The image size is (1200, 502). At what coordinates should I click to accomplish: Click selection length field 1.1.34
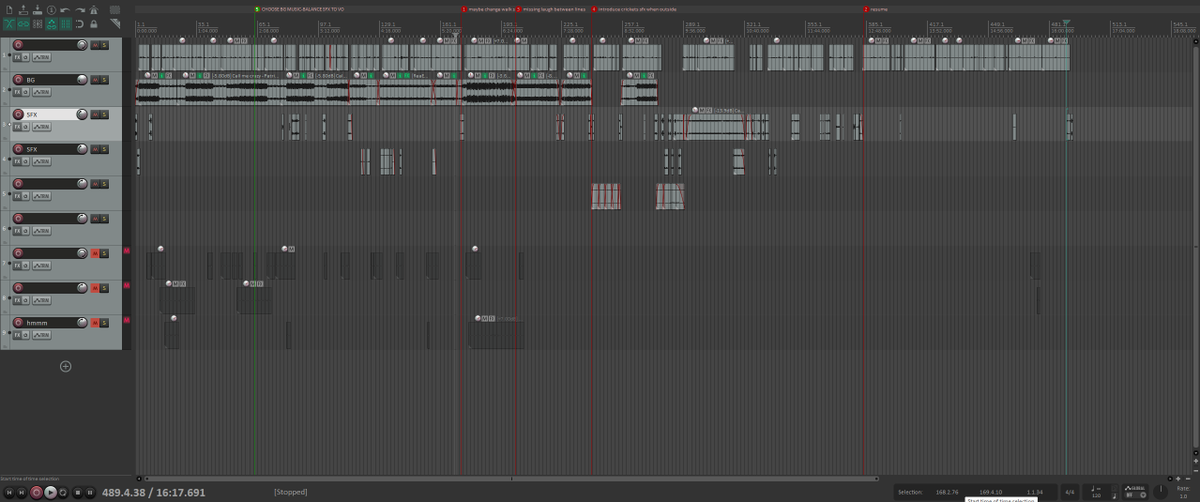1035,492
